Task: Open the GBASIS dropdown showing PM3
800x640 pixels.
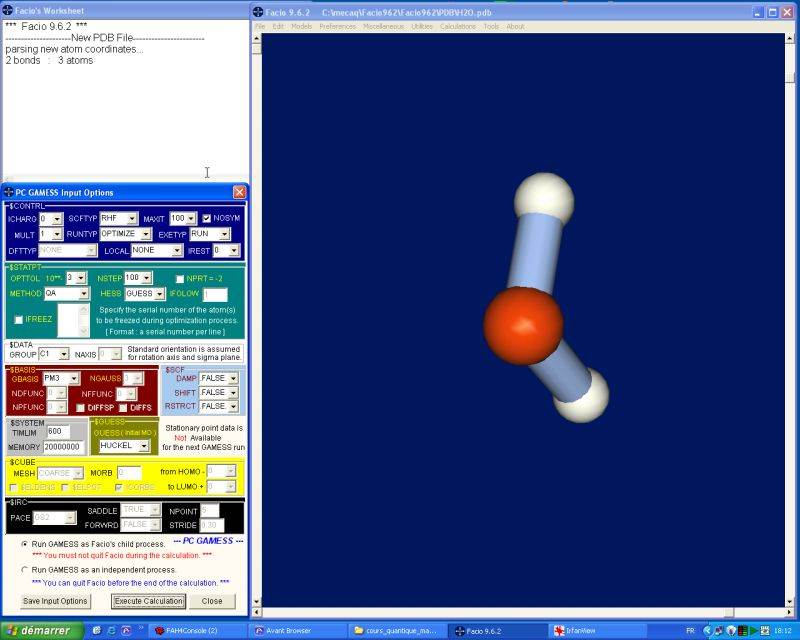Action: click(x=74, y=378)
